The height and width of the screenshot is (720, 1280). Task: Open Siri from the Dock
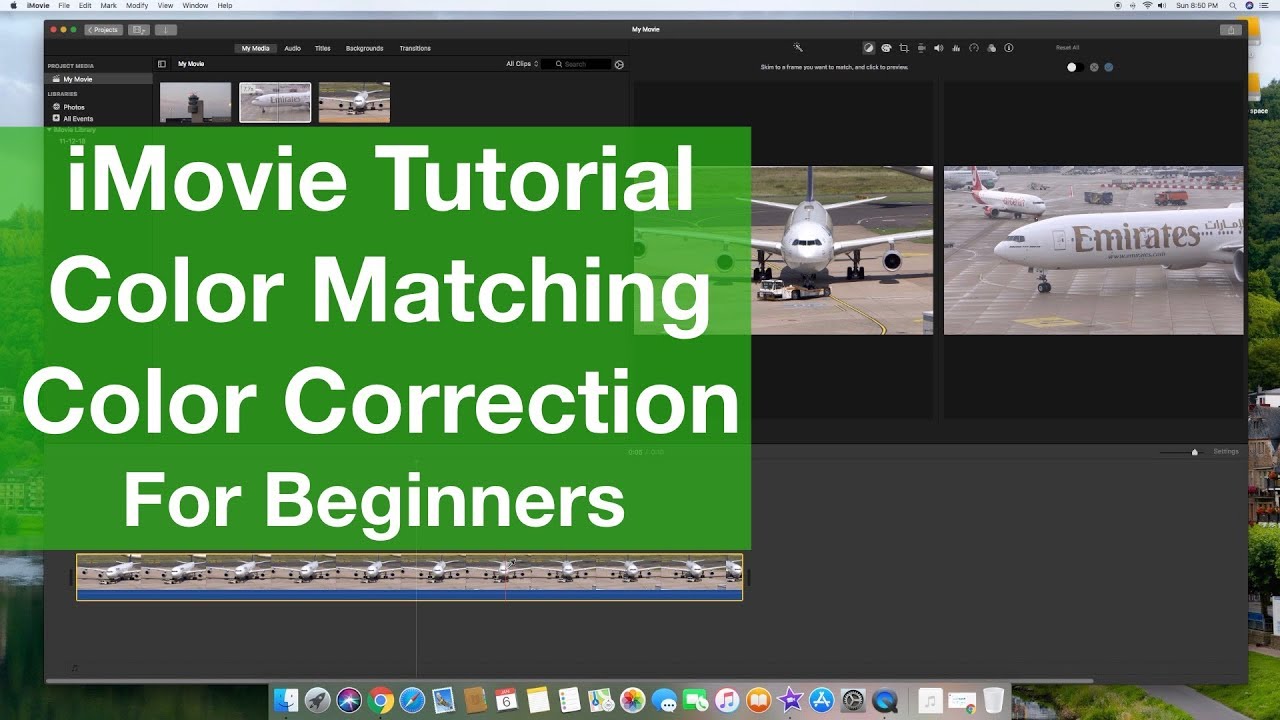349,700
